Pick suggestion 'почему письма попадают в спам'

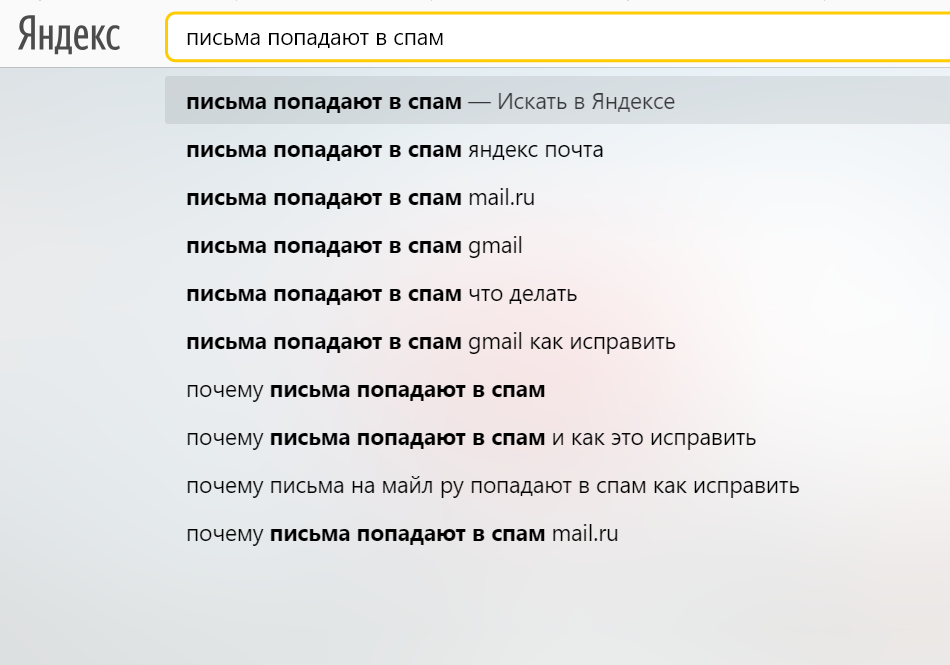(x=365, y=390)
